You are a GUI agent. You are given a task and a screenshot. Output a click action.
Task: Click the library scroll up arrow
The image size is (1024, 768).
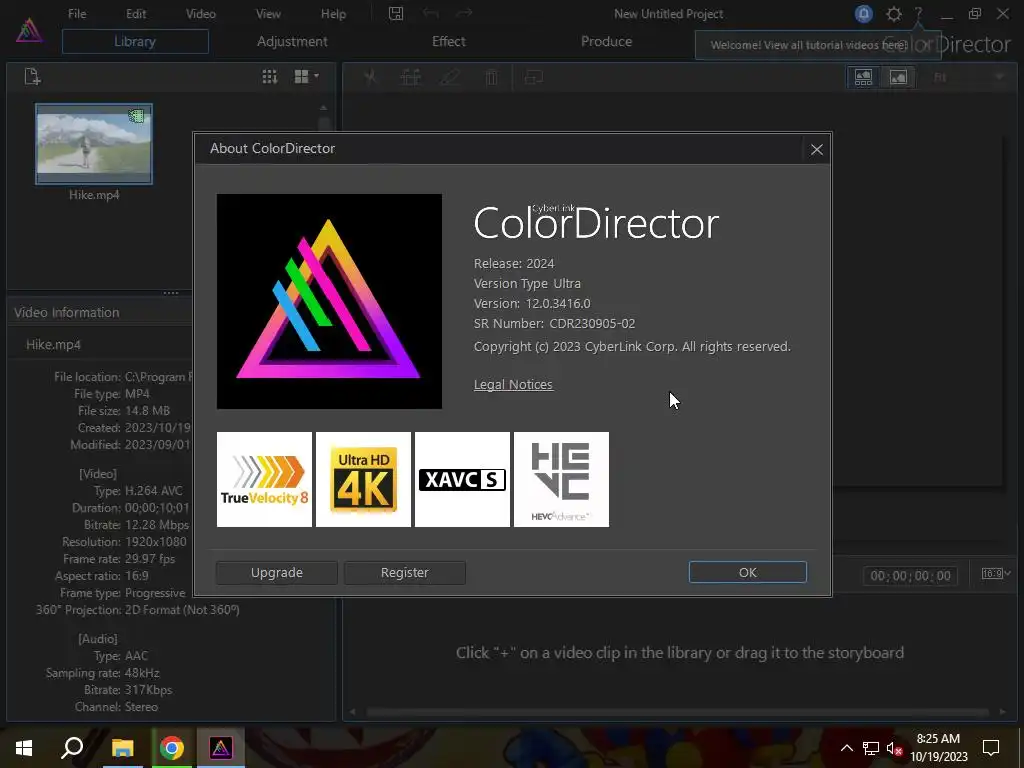pyautogui.click(x=324, y=108)
